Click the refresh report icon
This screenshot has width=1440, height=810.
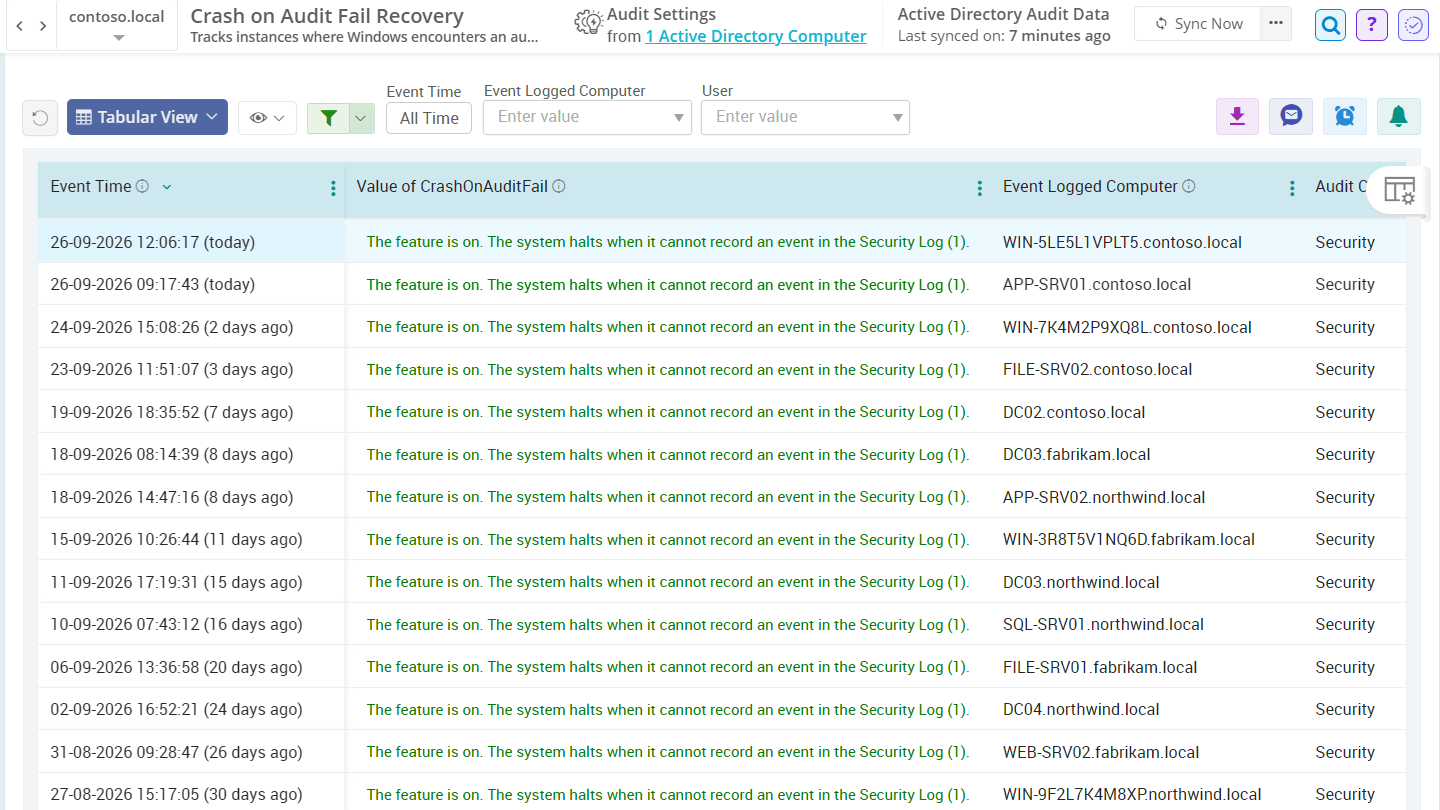tap(40, 118)
